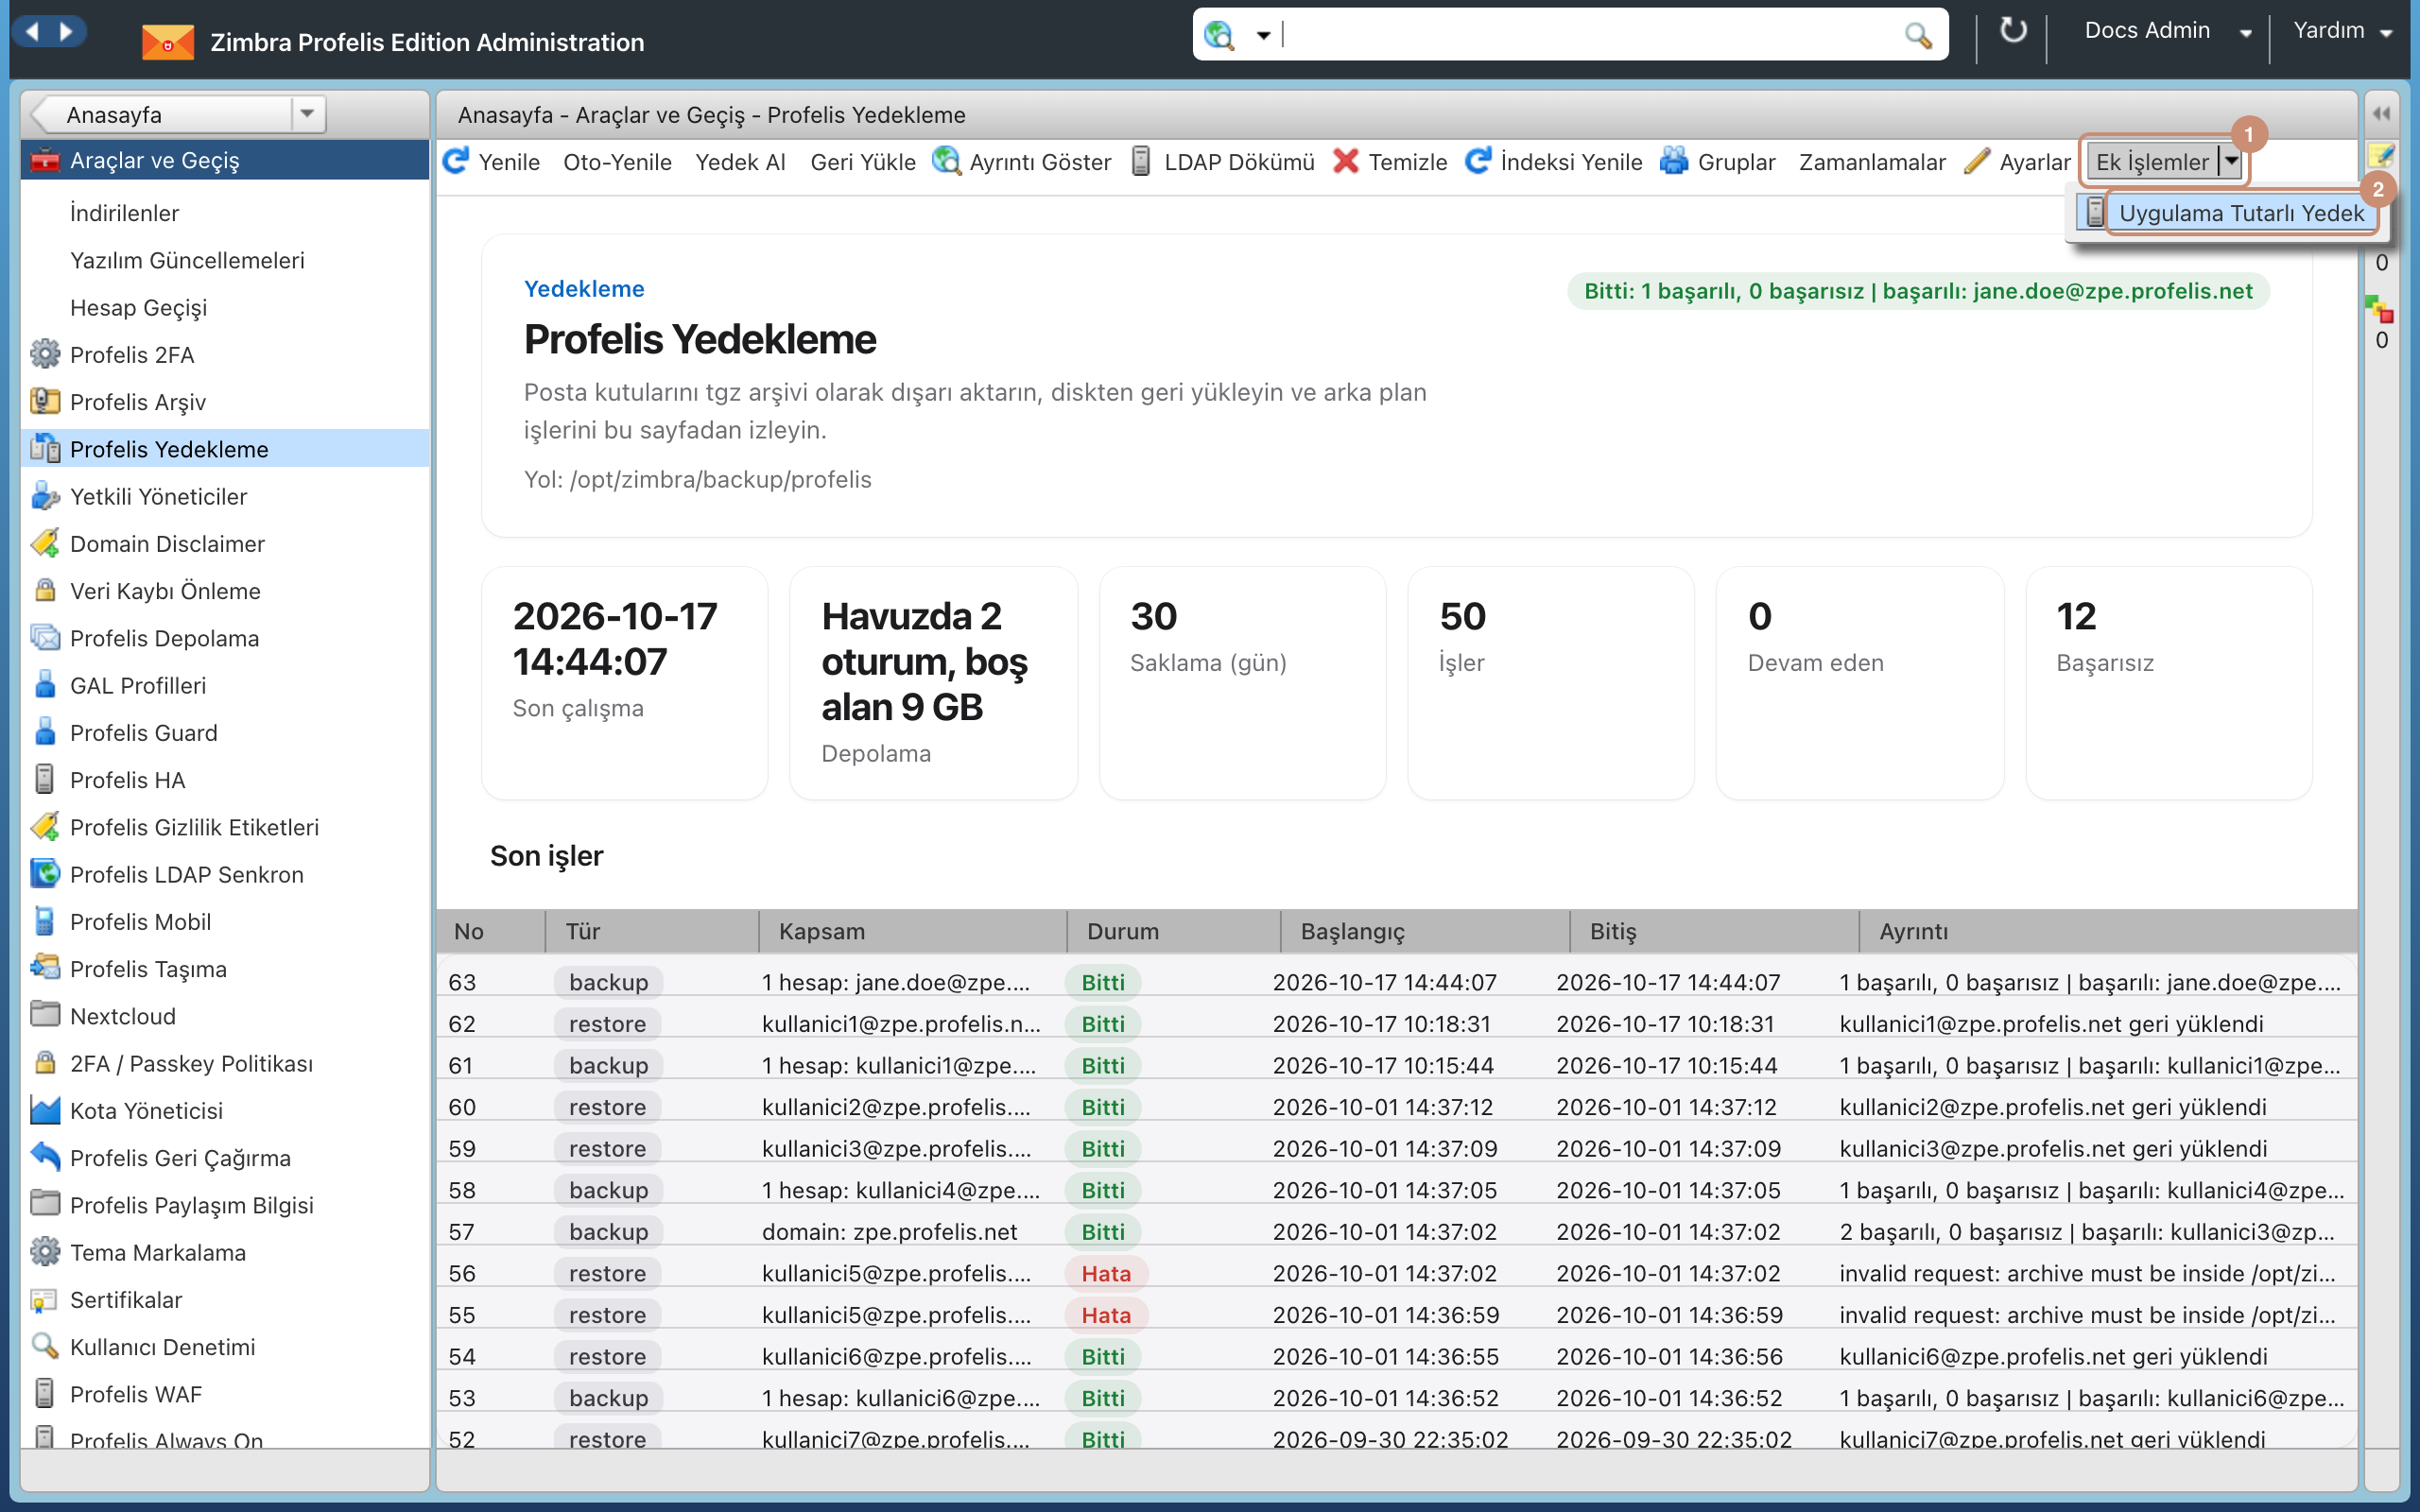The image size is (2420, 1512).
Task: Open the Yardım help dropdown
Action: pos(2386,33)
